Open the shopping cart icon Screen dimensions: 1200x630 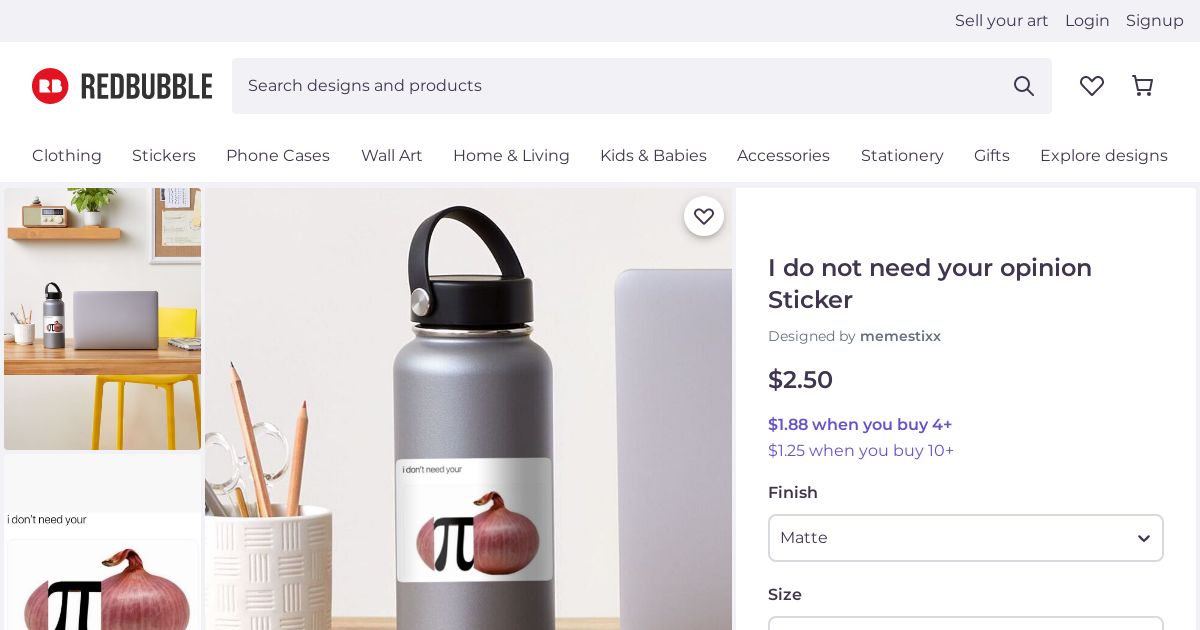pos(1142,86)
